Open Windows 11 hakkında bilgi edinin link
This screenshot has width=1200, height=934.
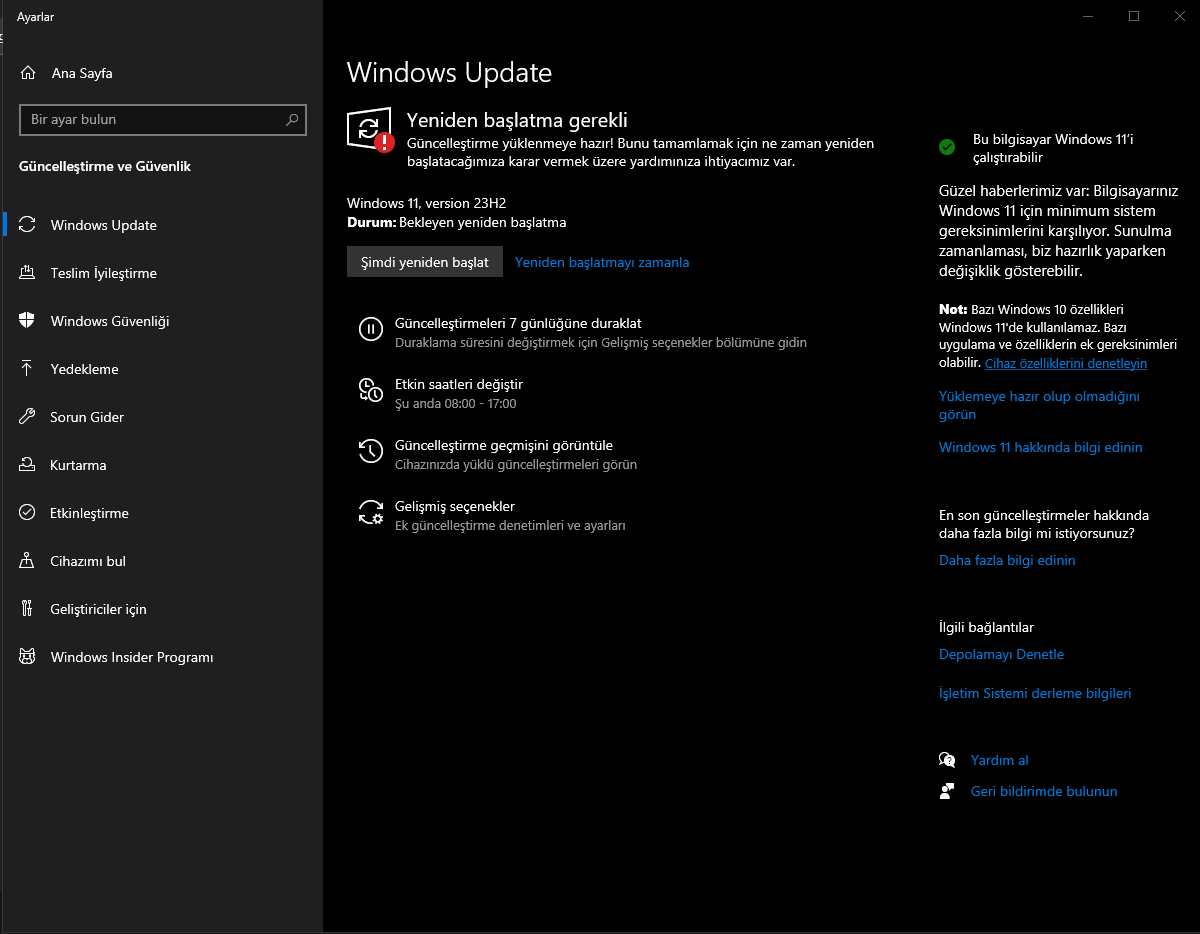[x=1040, y=447]
